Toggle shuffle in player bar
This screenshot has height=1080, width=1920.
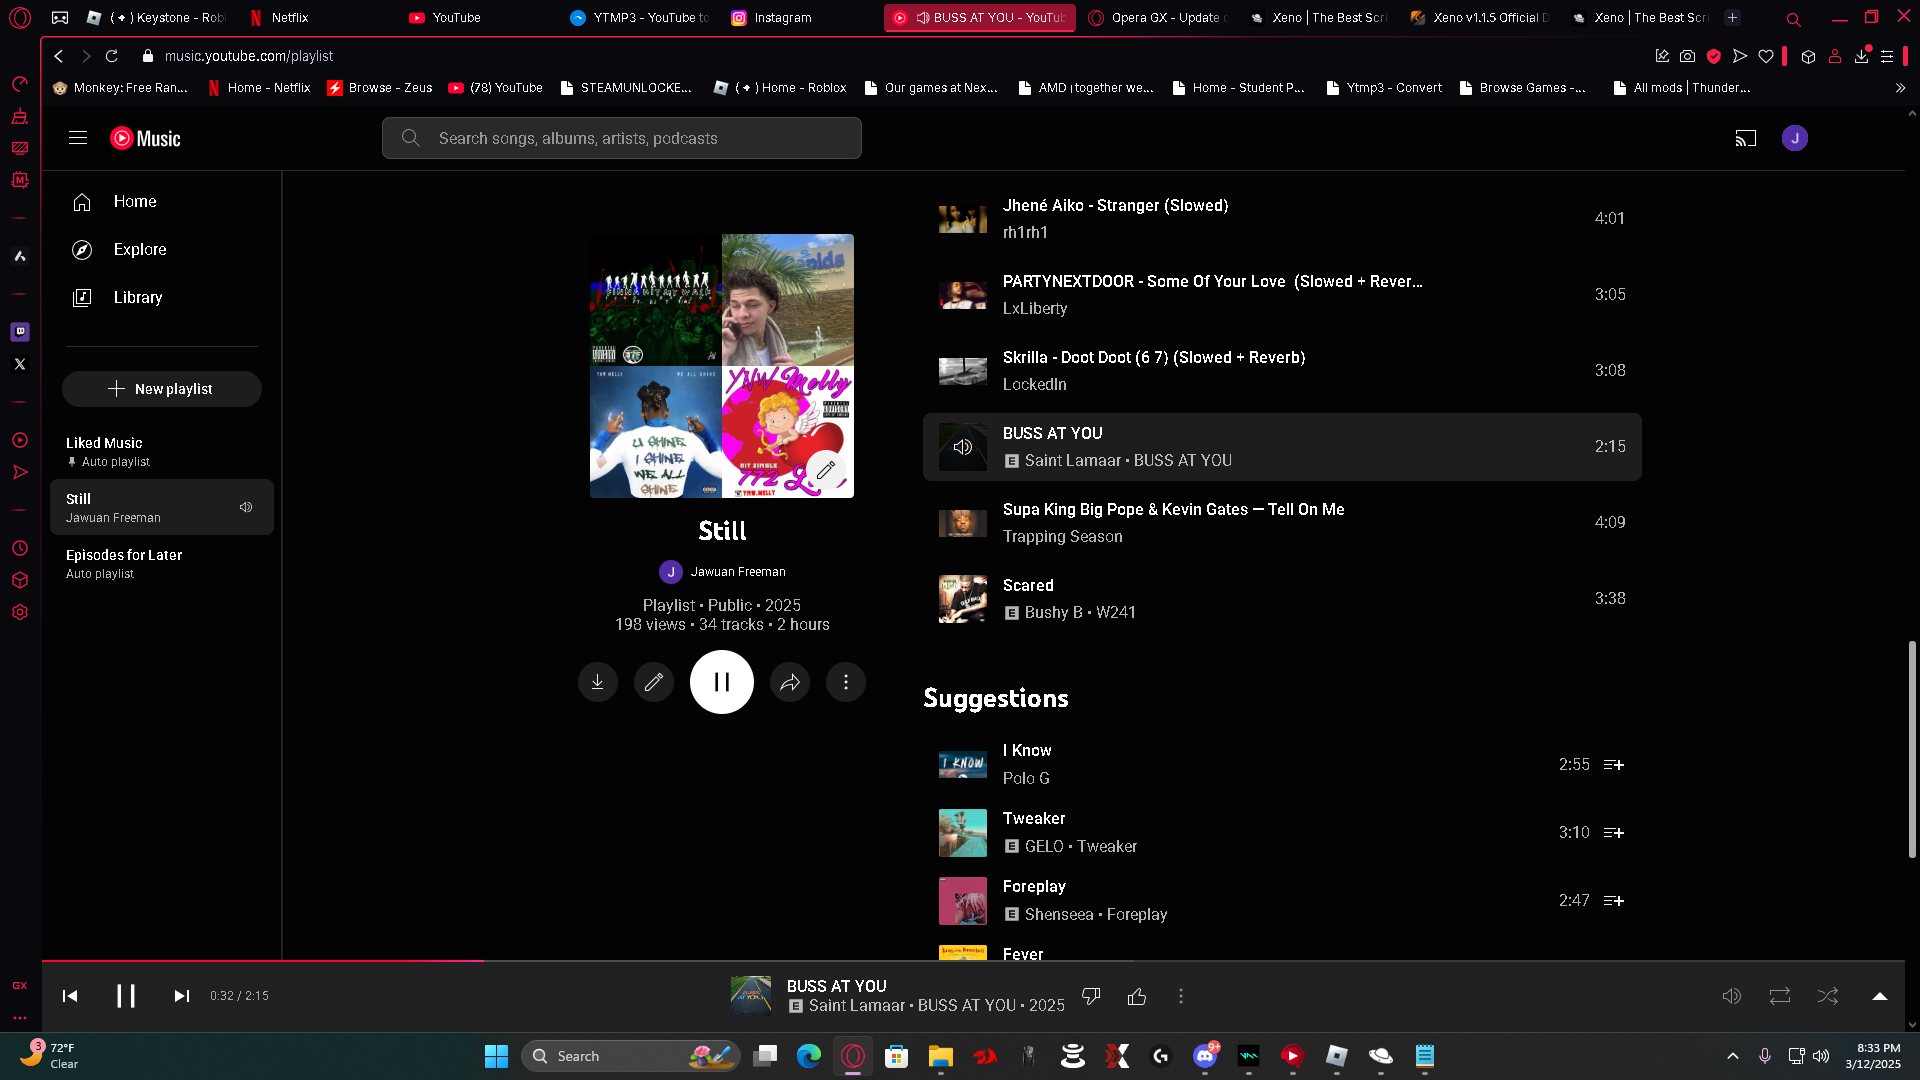(x=1828, y=996)
